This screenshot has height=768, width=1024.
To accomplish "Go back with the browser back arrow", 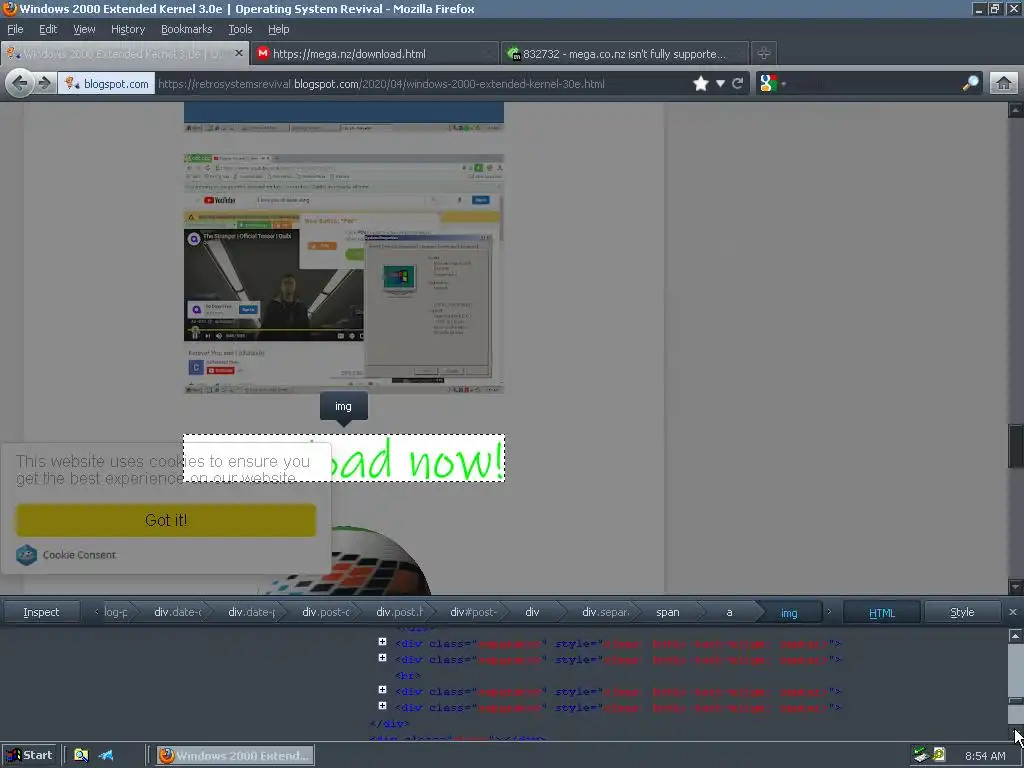I will [x=20, y=84].
